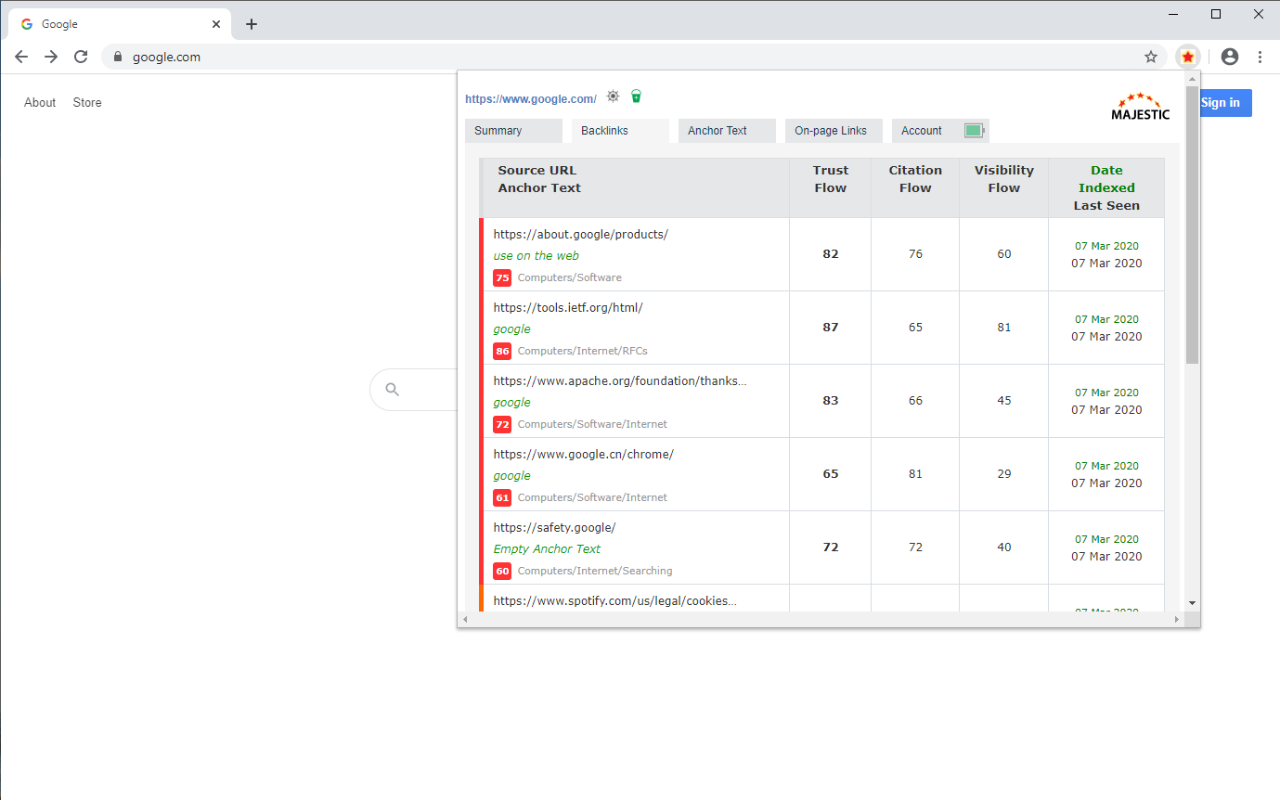Visit the About link on the Google homepage
The image size is (1280, 800).
pyautogui.click(x=40, y=102)
